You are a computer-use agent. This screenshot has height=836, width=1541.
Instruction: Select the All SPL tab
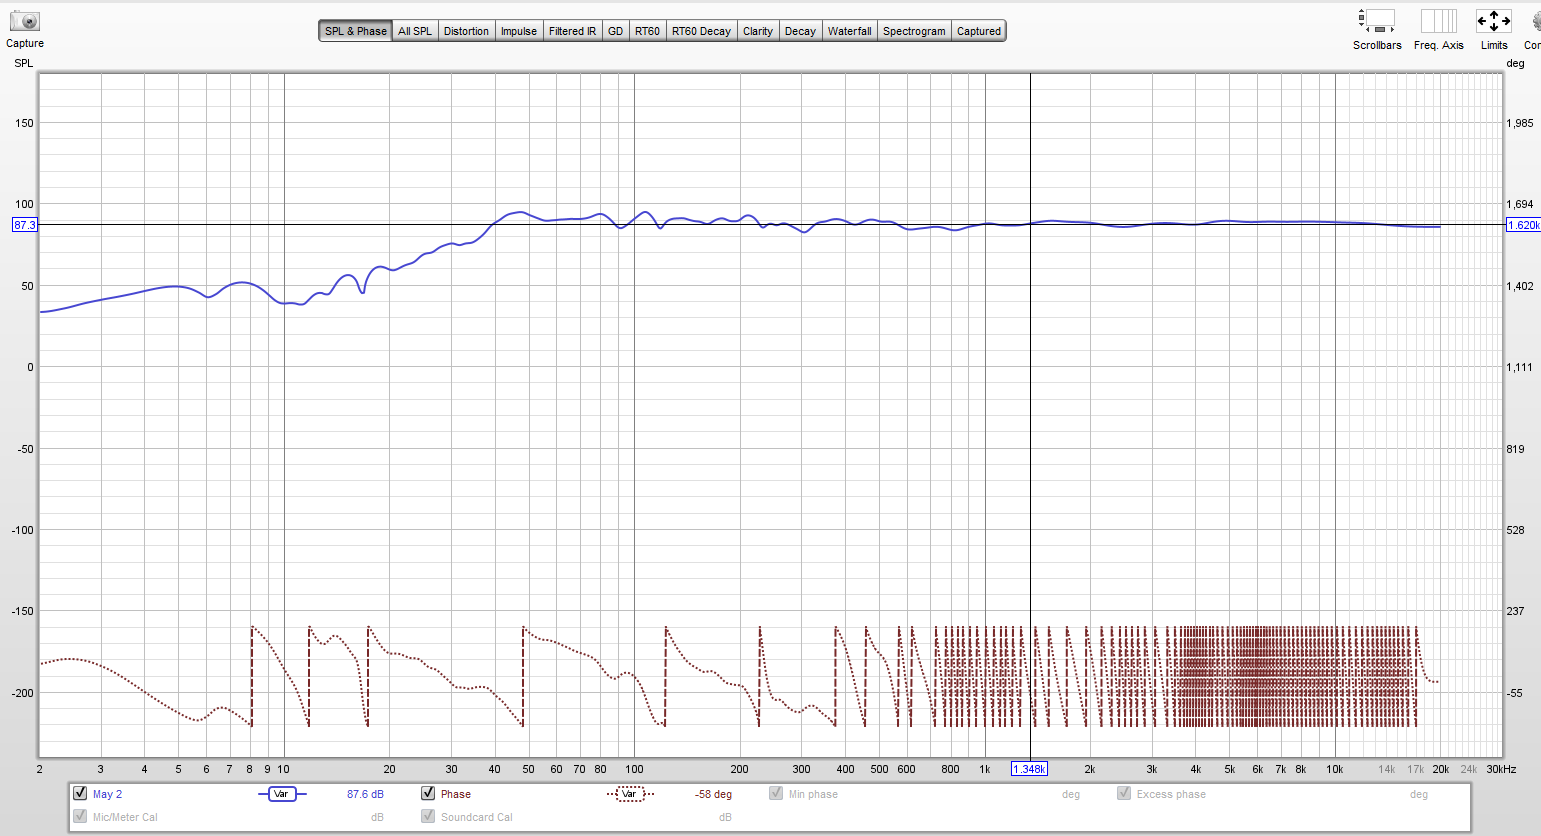click(414, 30)
